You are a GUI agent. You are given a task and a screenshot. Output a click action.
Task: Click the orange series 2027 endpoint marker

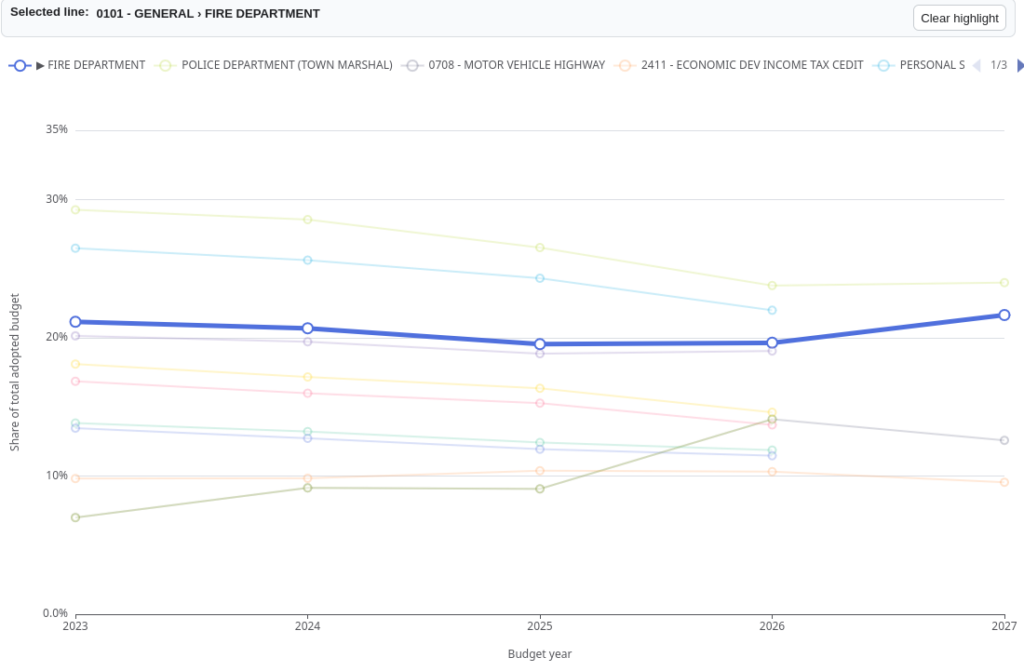(1004, 482)
